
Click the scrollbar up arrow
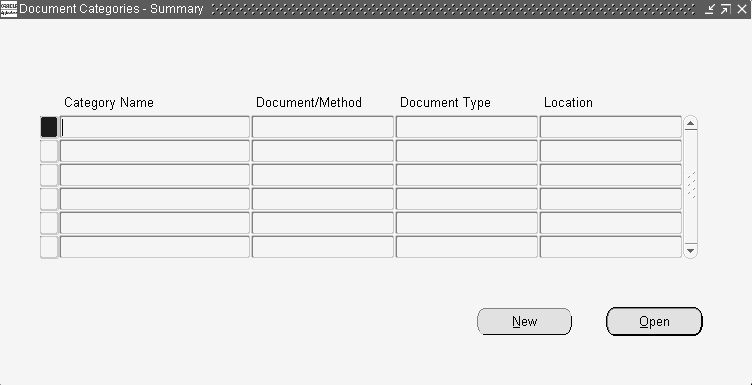690,123
